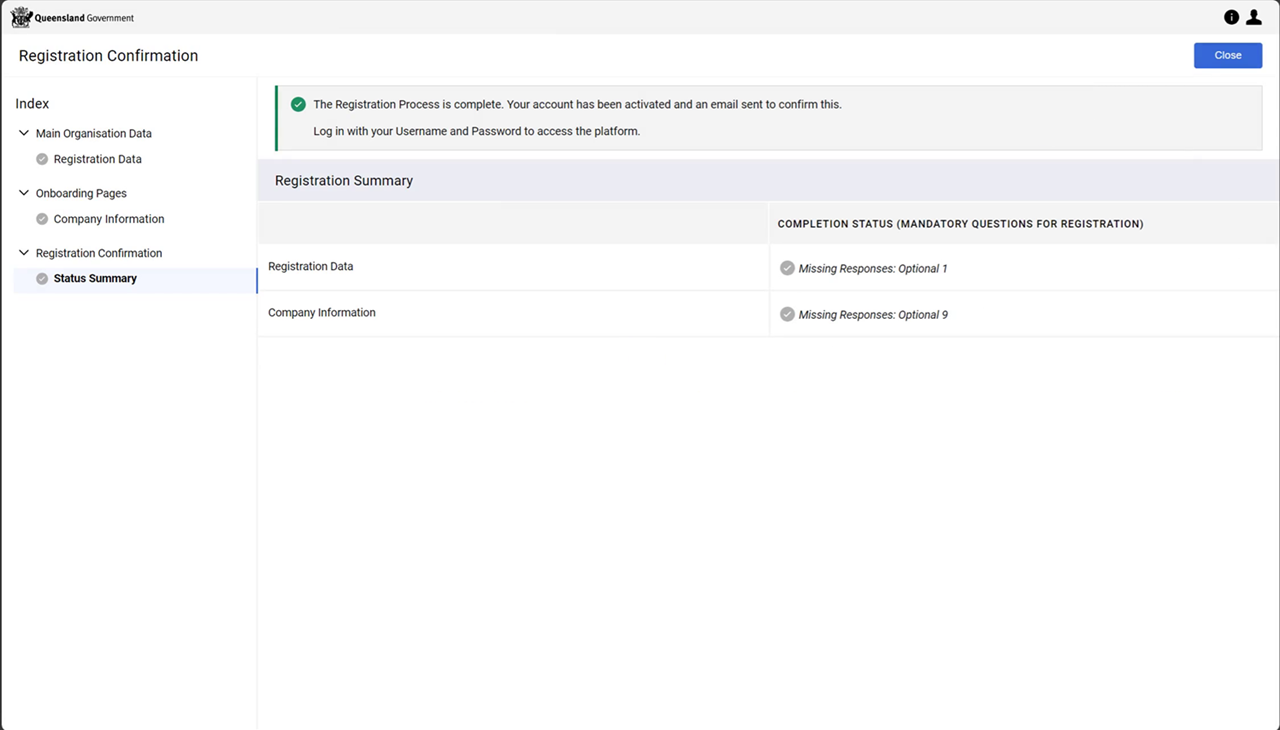Click the Company Information row in summary table
Image resolution: width=1280 pixels, height=730 pixels.
pyautogui.click(x=322, y=313)
